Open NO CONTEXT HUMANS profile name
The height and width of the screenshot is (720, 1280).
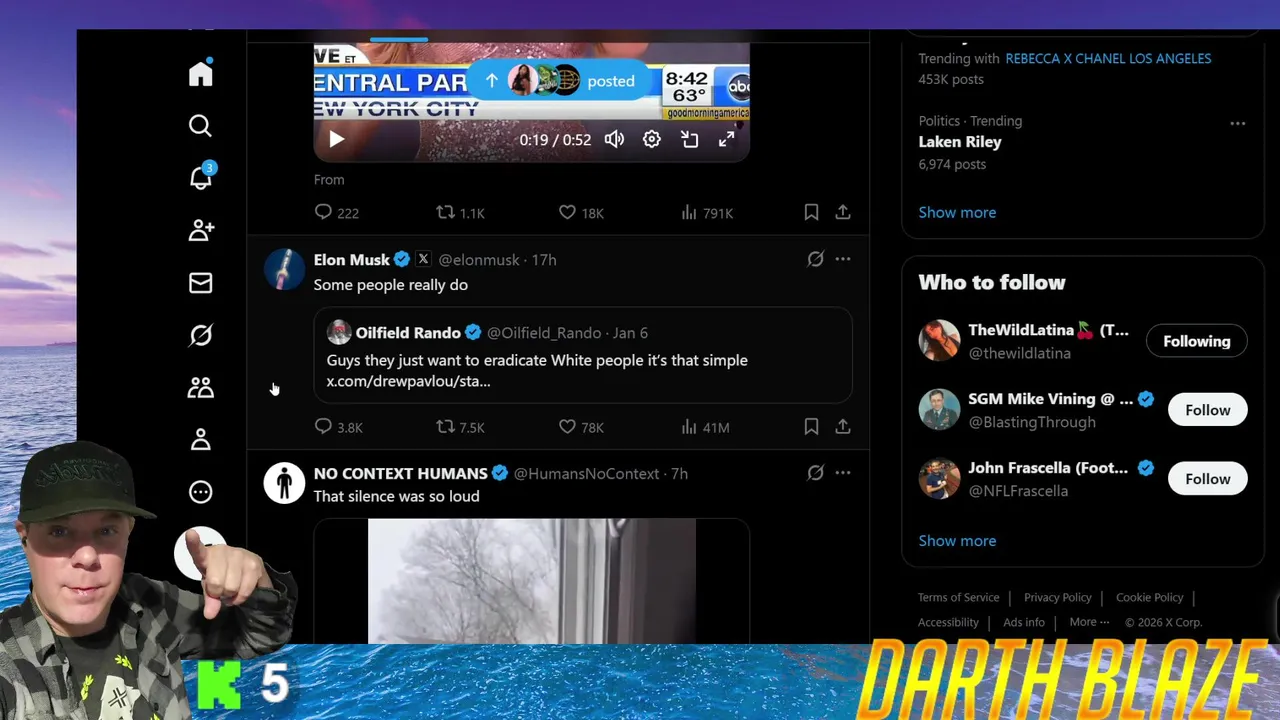(401, 473)
